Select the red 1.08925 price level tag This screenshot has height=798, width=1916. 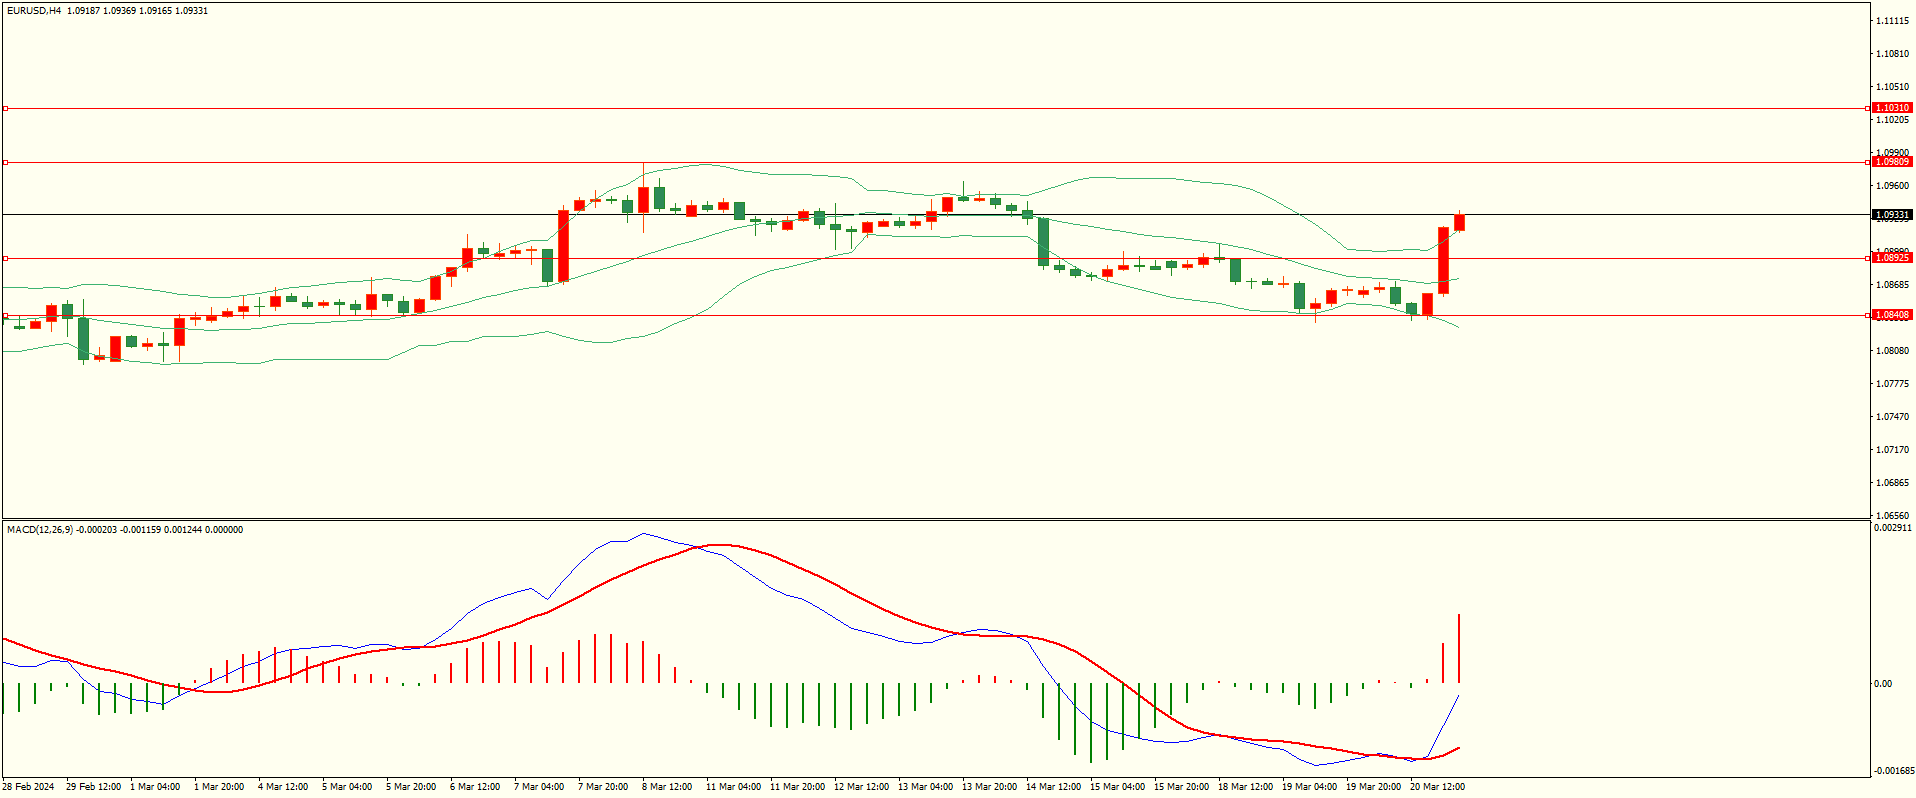click(x=1892, y=258)
